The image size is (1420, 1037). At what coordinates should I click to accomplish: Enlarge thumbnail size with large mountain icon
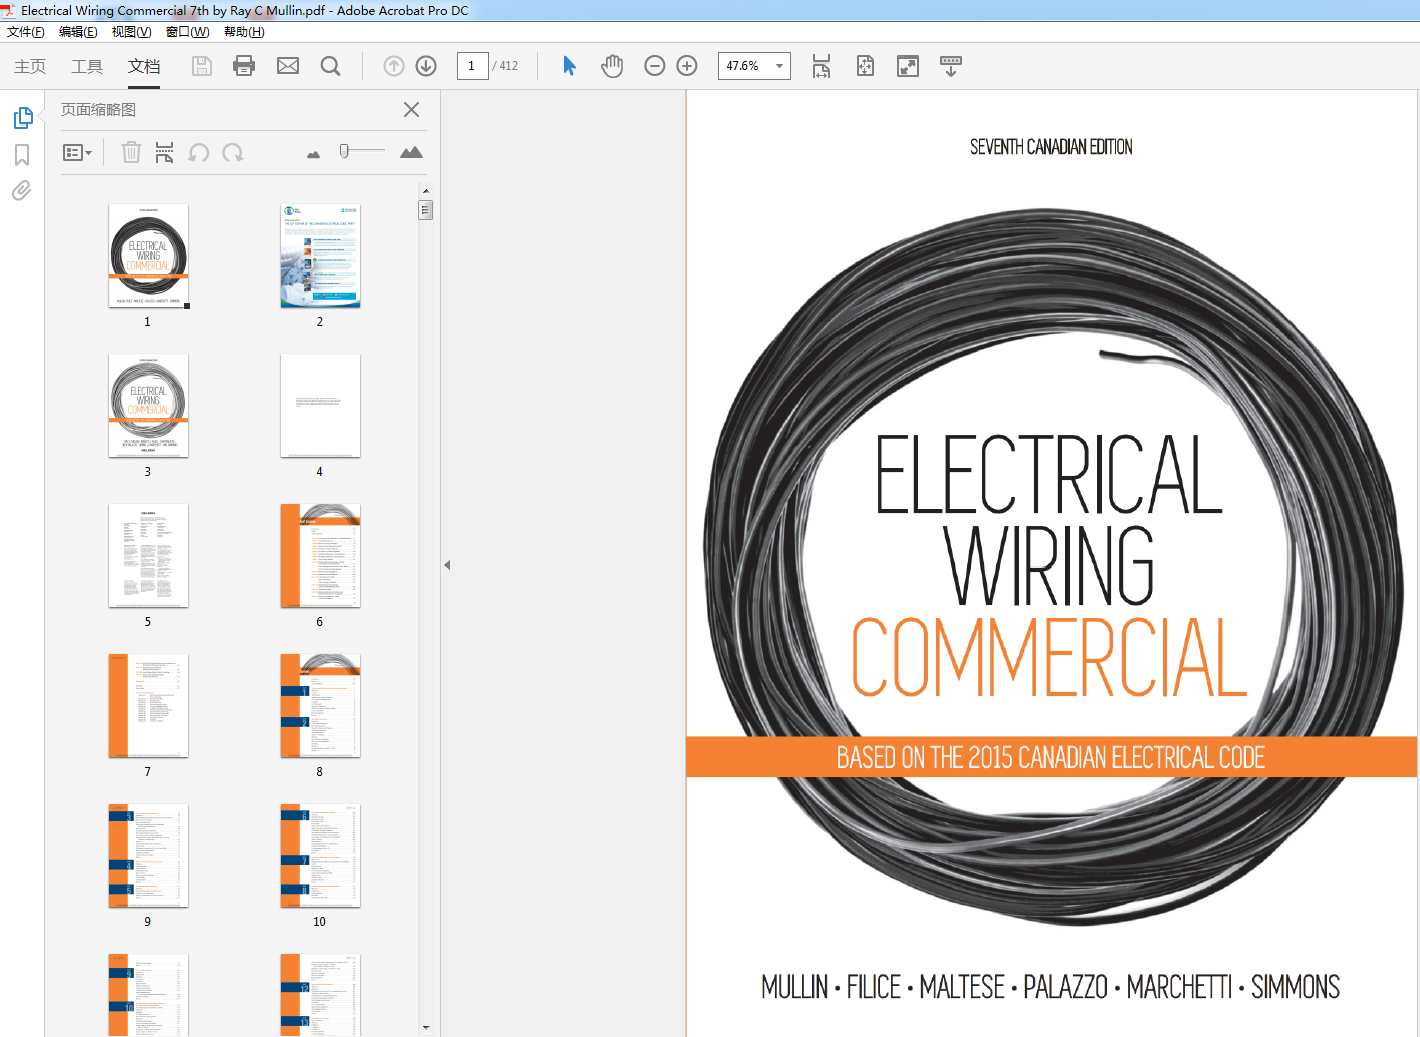411,152
